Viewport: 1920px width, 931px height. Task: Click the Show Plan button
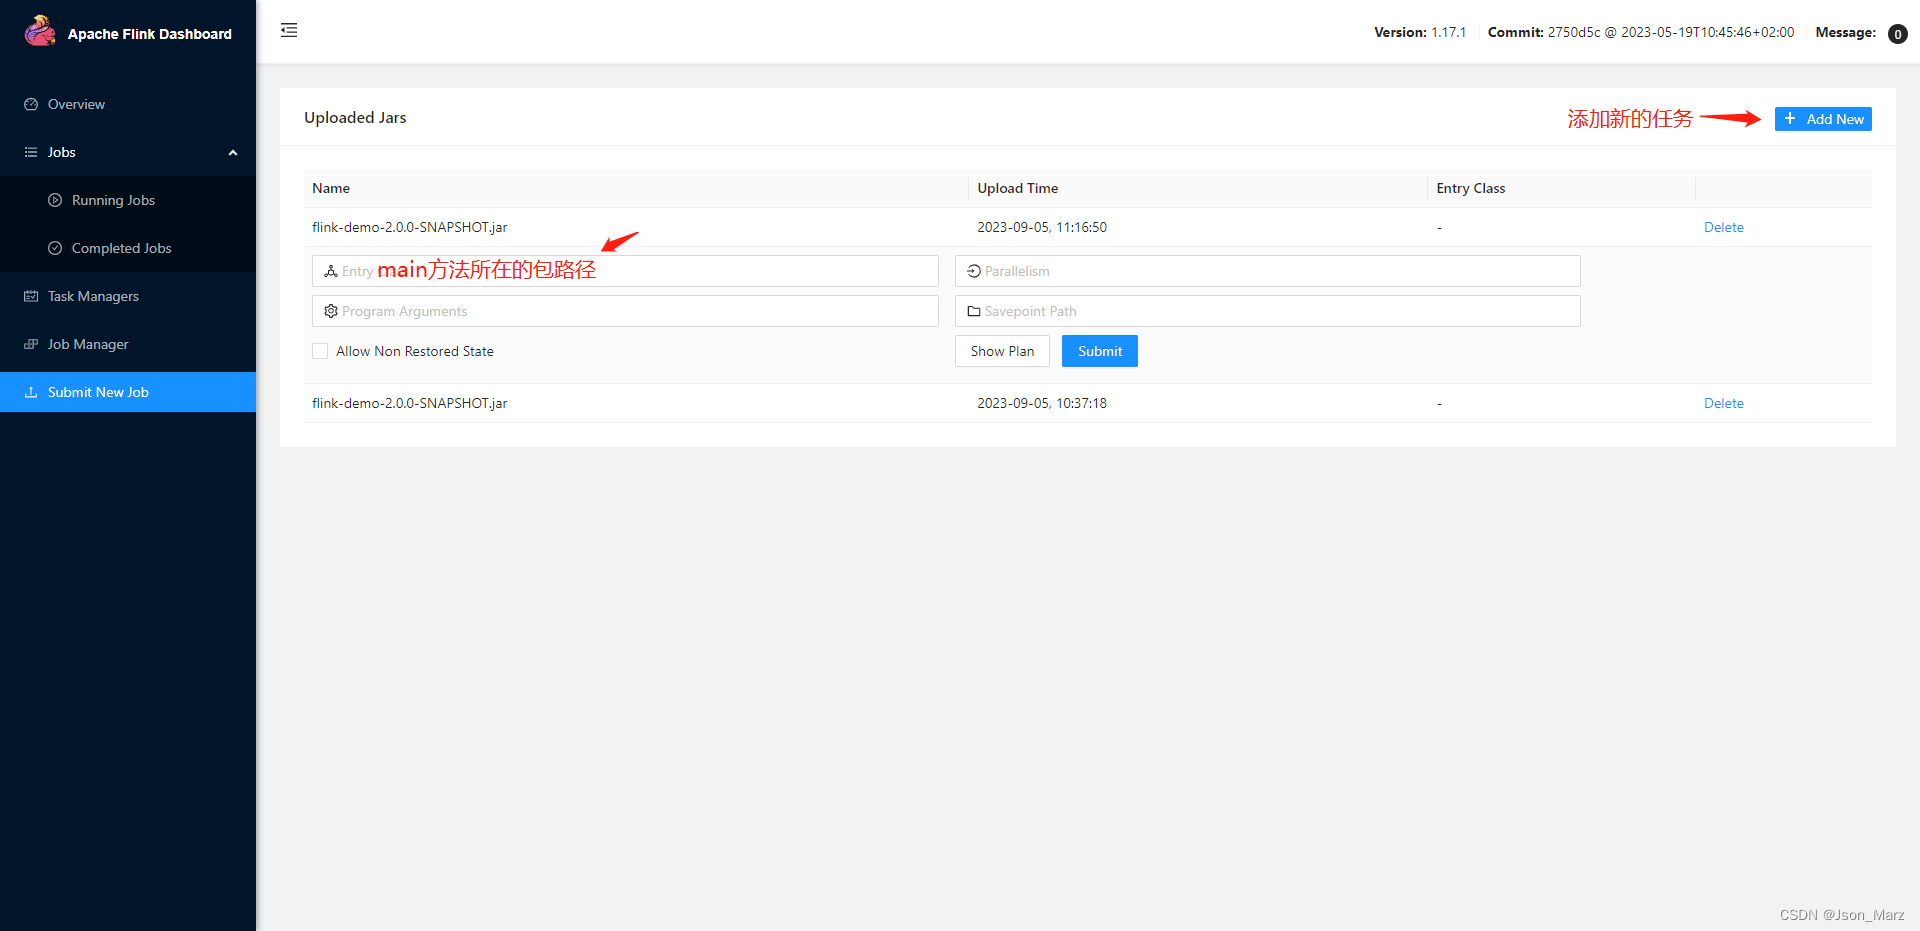[x=1002, y=351]
